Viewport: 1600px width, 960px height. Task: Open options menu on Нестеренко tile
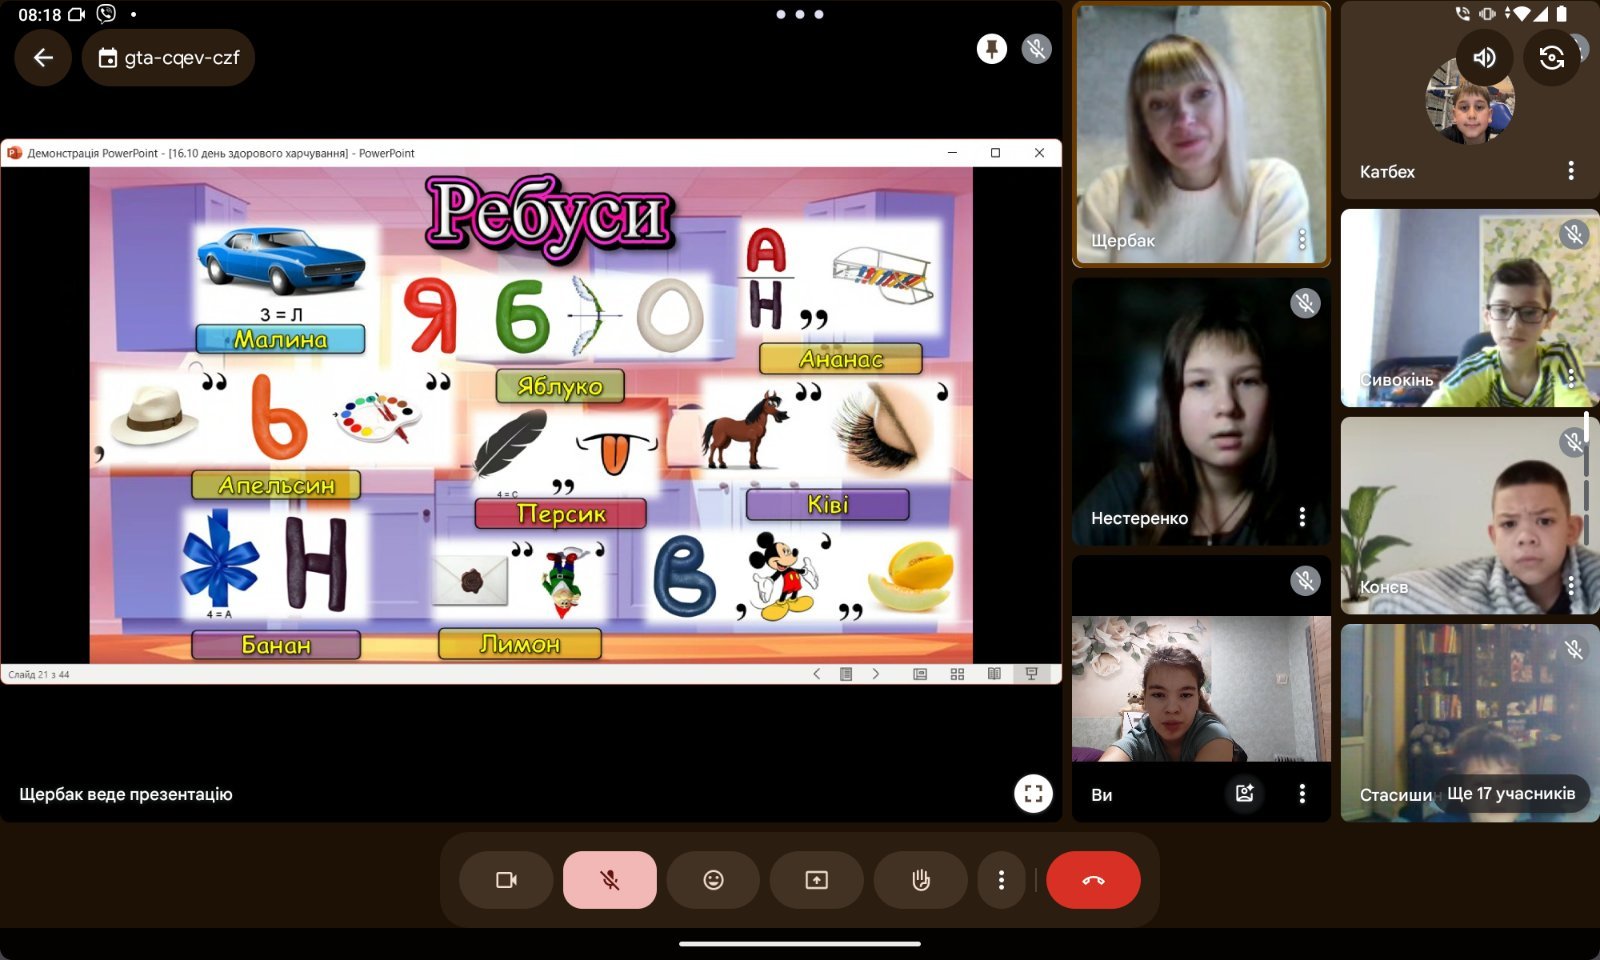(x=1301, y=517)
